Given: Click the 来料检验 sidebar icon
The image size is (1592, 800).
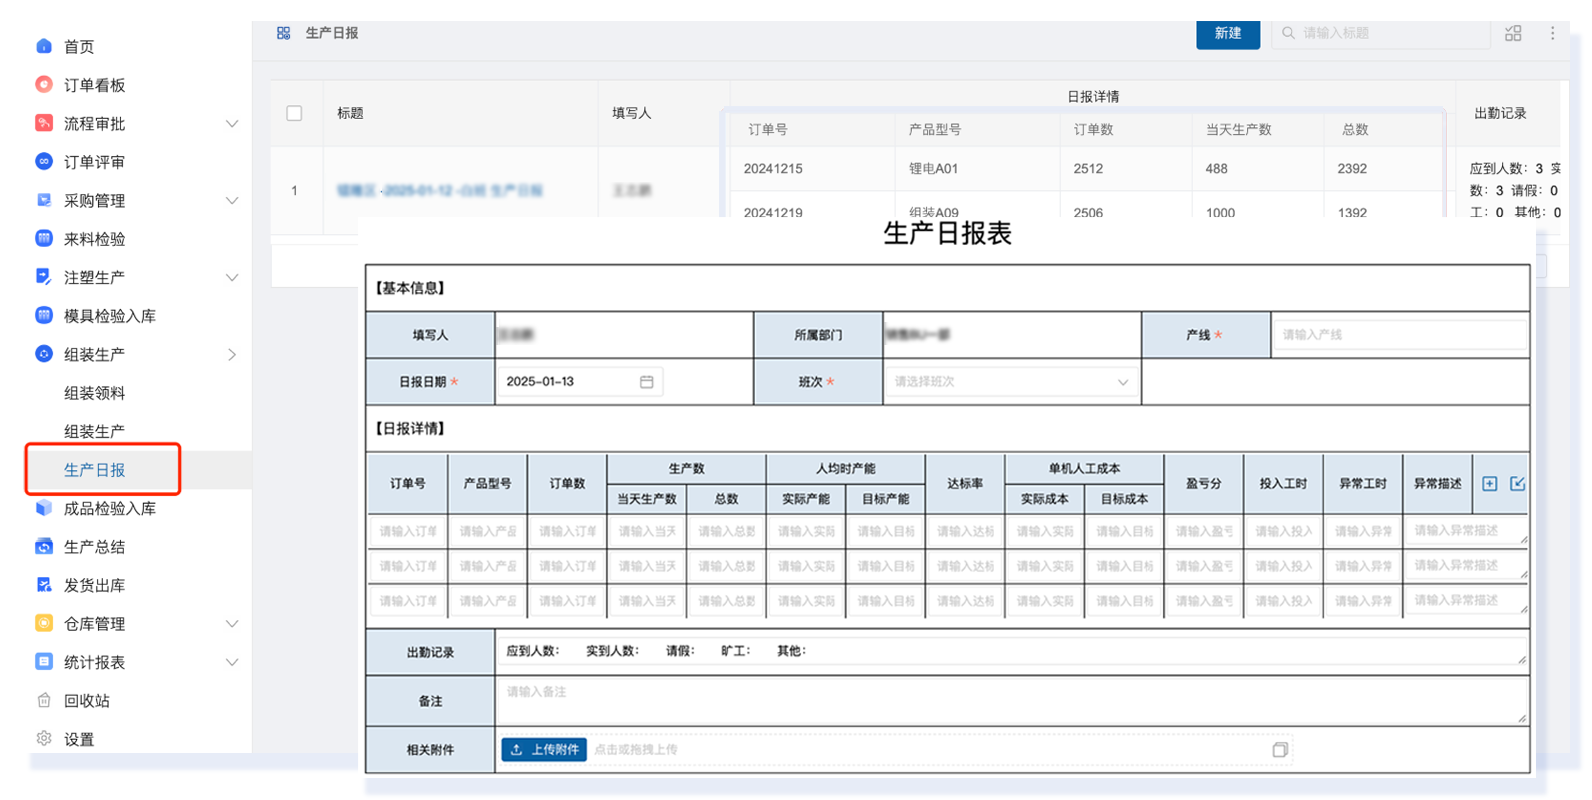Looking at the screenshot, I should click(x=44, y=238).
